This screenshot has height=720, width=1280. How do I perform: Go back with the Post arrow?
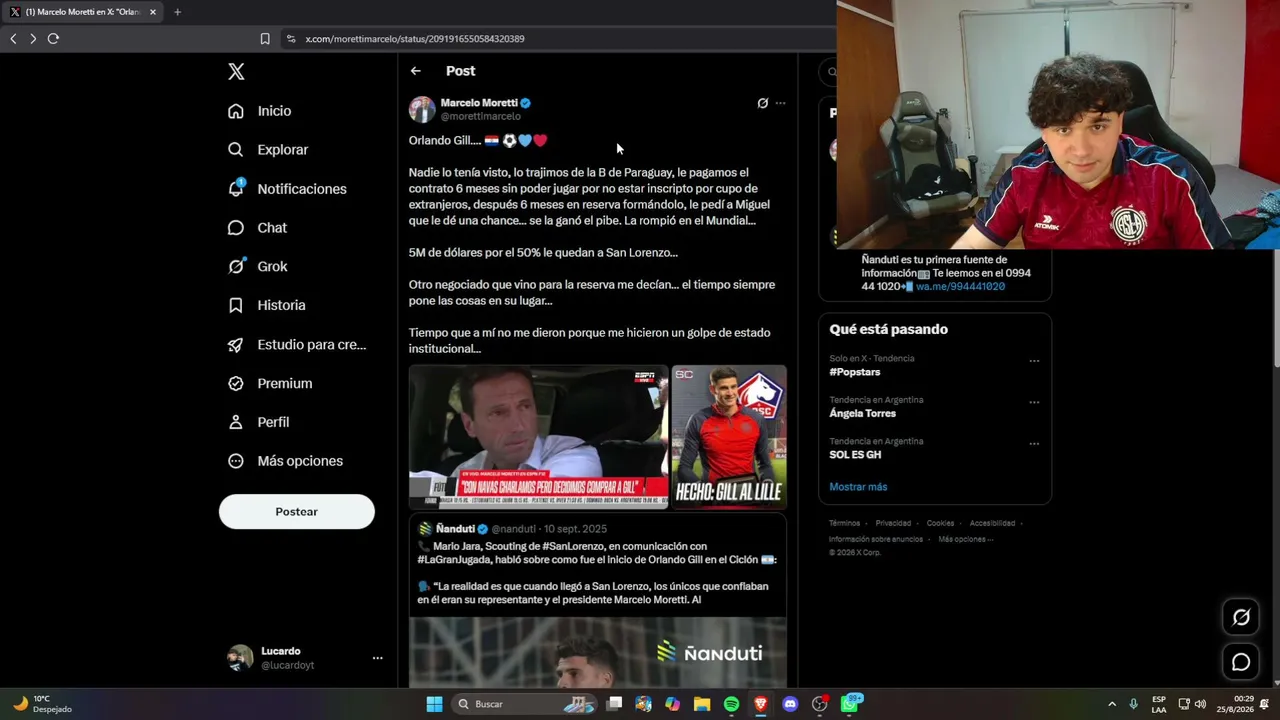click(x=416, y=71)
